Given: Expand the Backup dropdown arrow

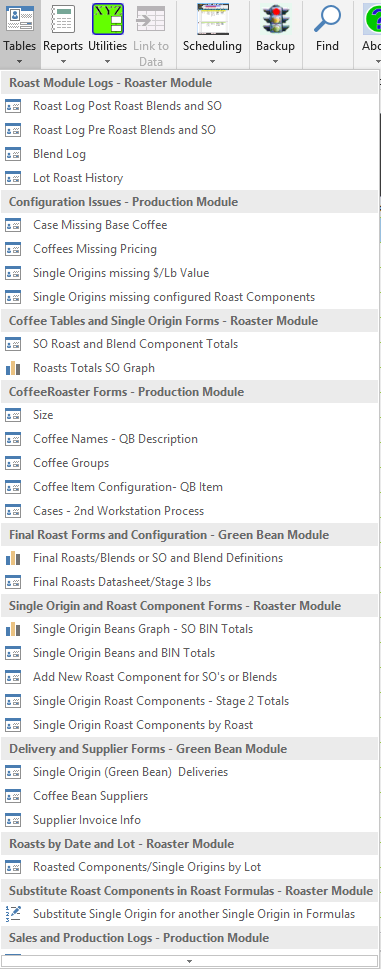Looking at the screenshot, I should [x=275, y=61].
